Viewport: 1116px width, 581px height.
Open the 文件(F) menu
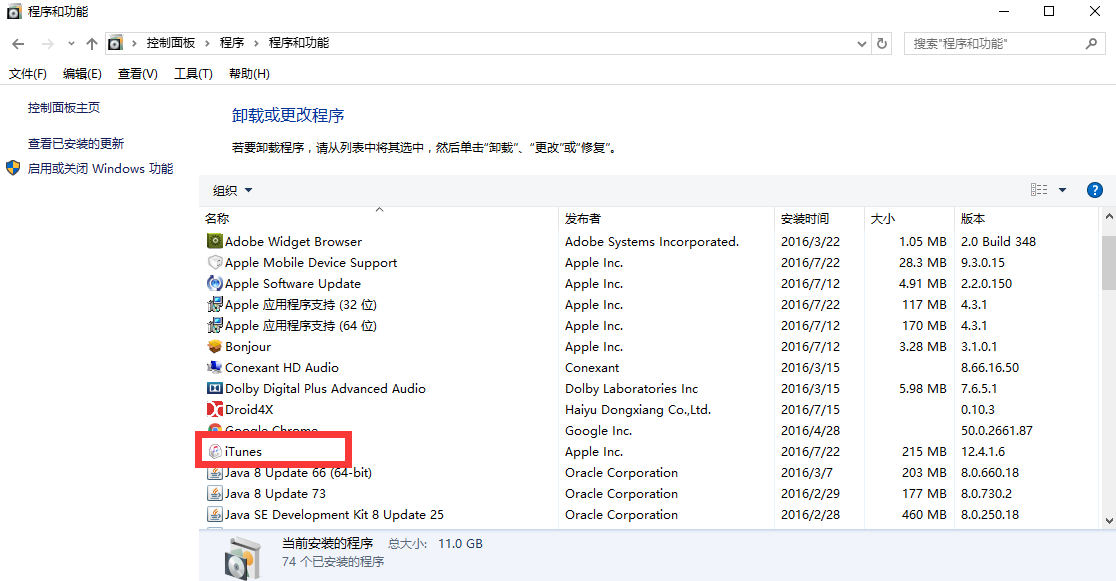pyautogui.click(x=28, y=73)
